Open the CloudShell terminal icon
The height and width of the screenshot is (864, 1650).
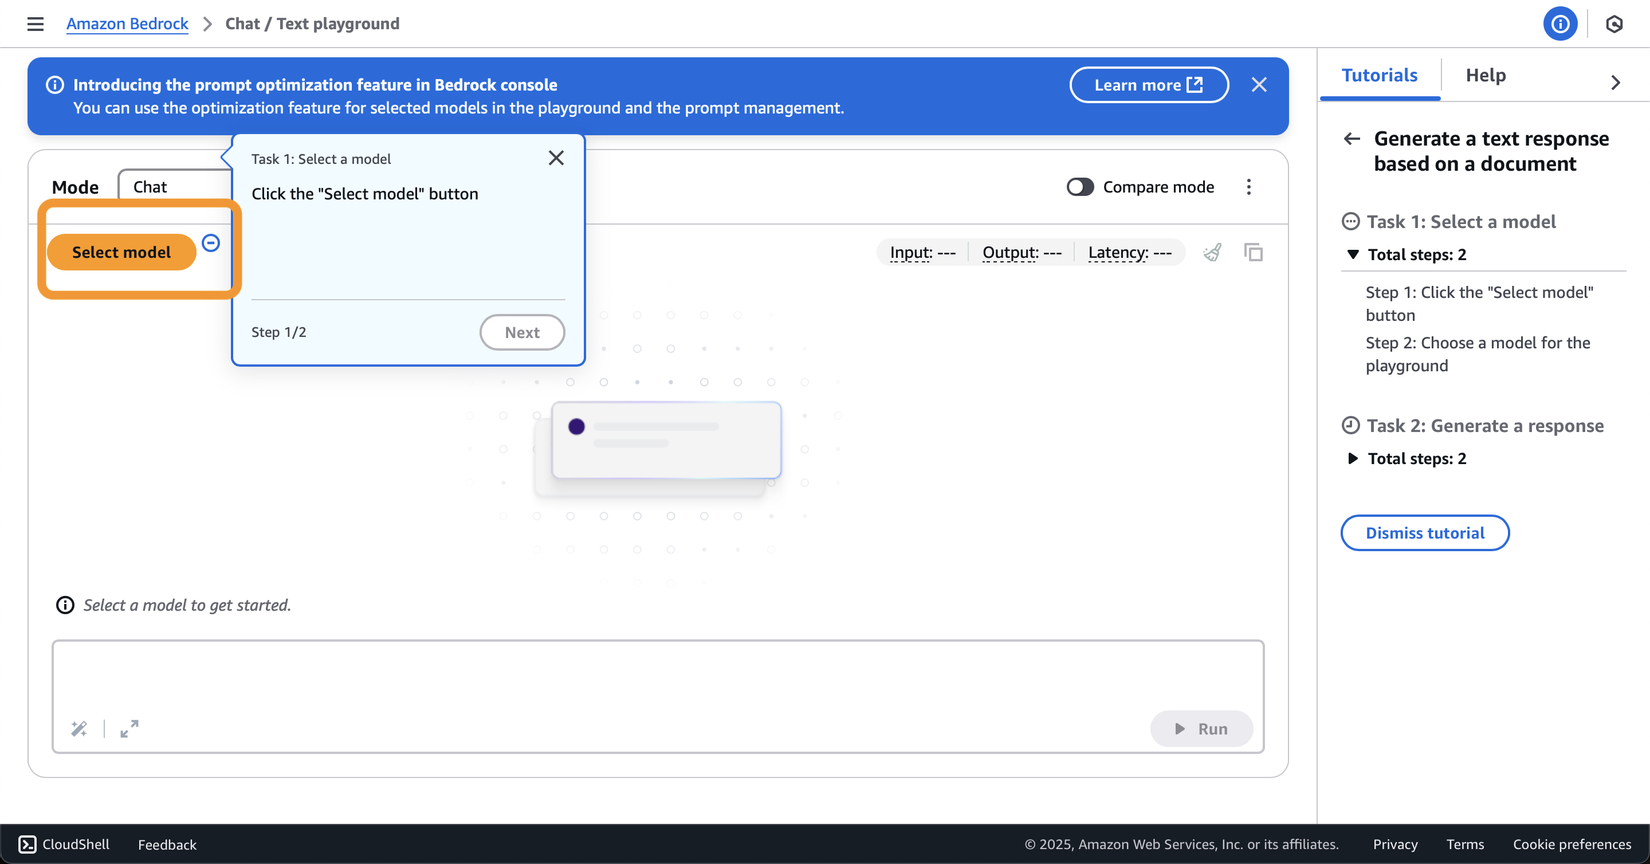[x=28, y=844]
